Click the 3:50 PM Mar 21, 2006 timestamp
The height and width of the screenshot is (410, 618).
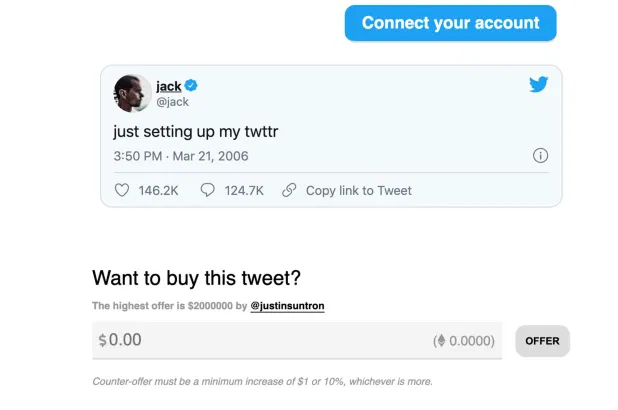pos(180,156)
